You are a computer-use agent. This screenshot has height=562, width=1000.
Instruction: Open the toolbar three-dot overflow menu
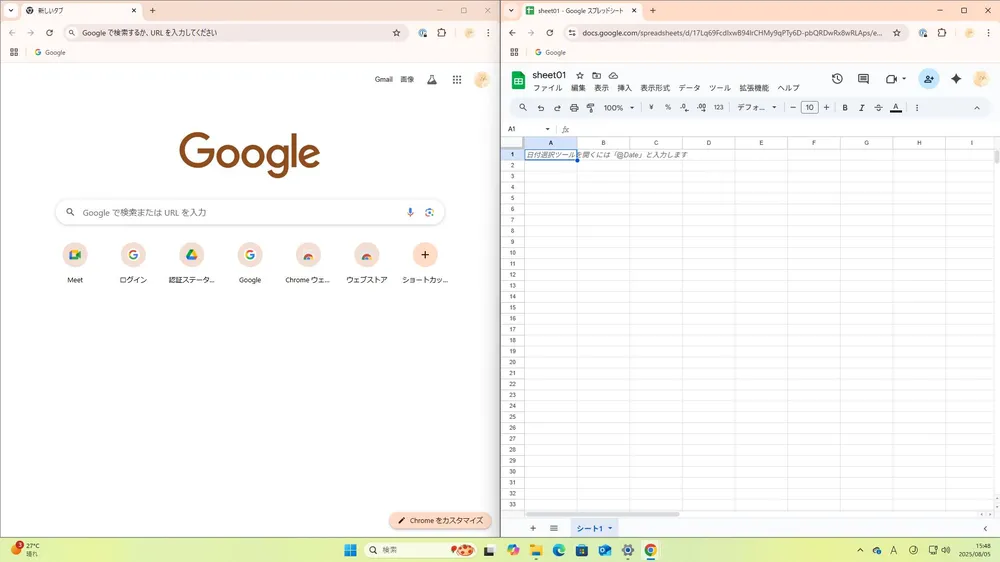(917, 108)
